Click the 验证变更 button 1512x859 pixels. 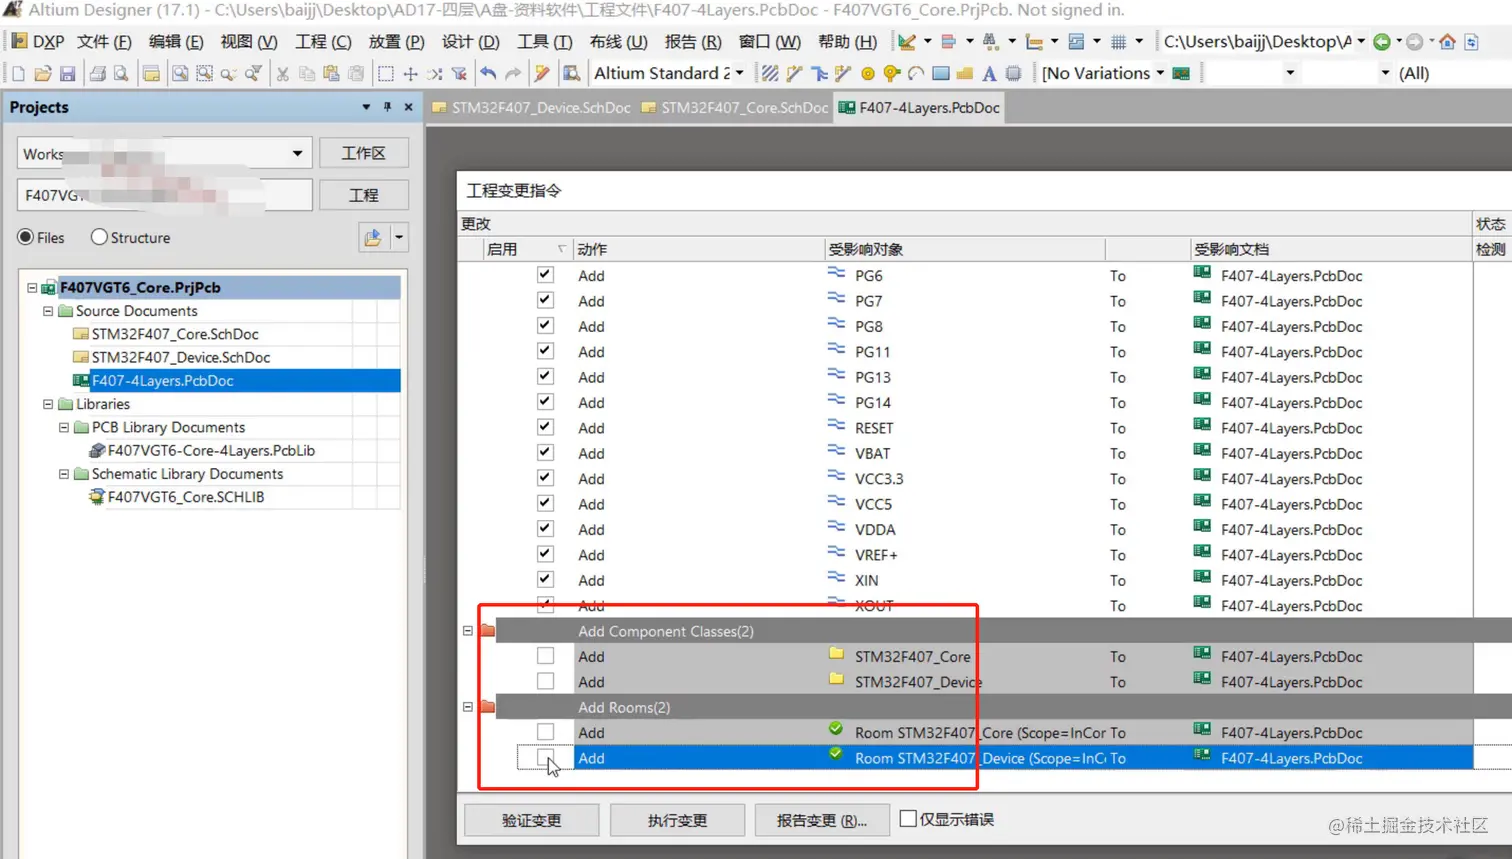click(x=532, y=820)
